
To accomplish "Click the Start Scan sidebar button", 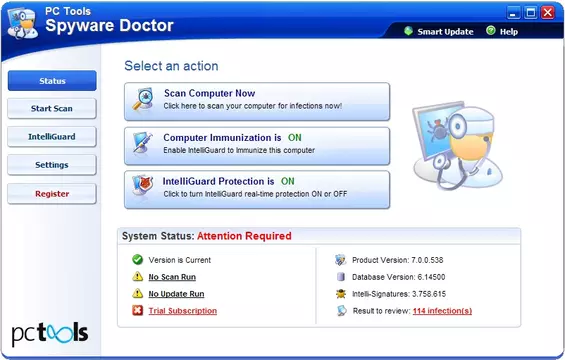I will (52, 108).
